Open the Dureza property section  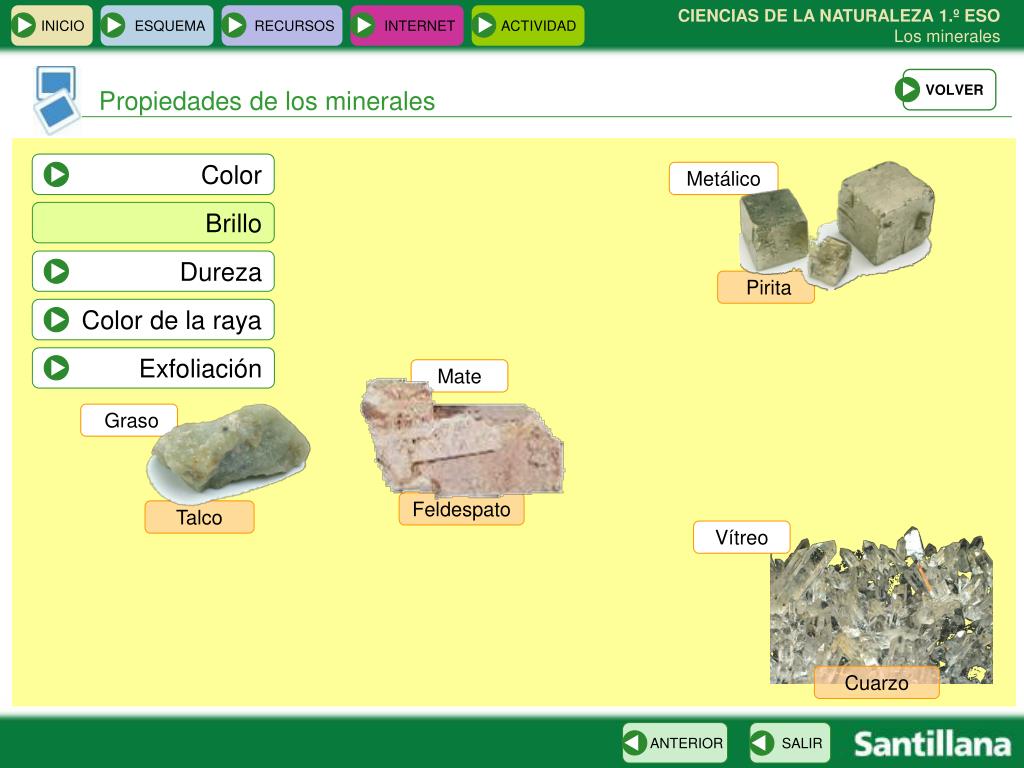pos(153,272)
